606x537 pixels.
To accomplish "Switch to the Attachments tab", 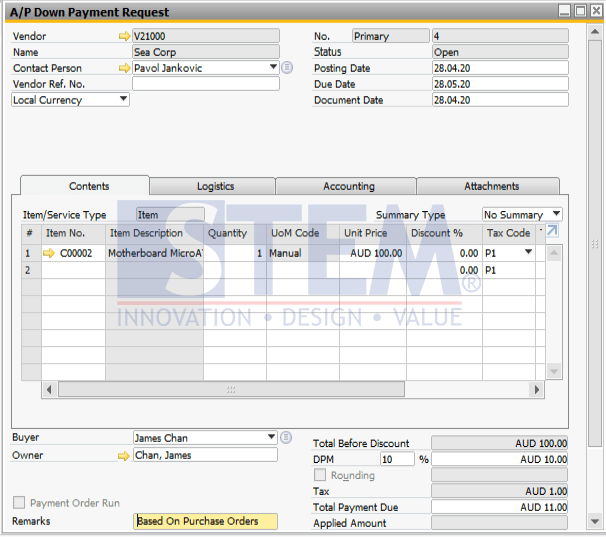I will pos(489,186).
